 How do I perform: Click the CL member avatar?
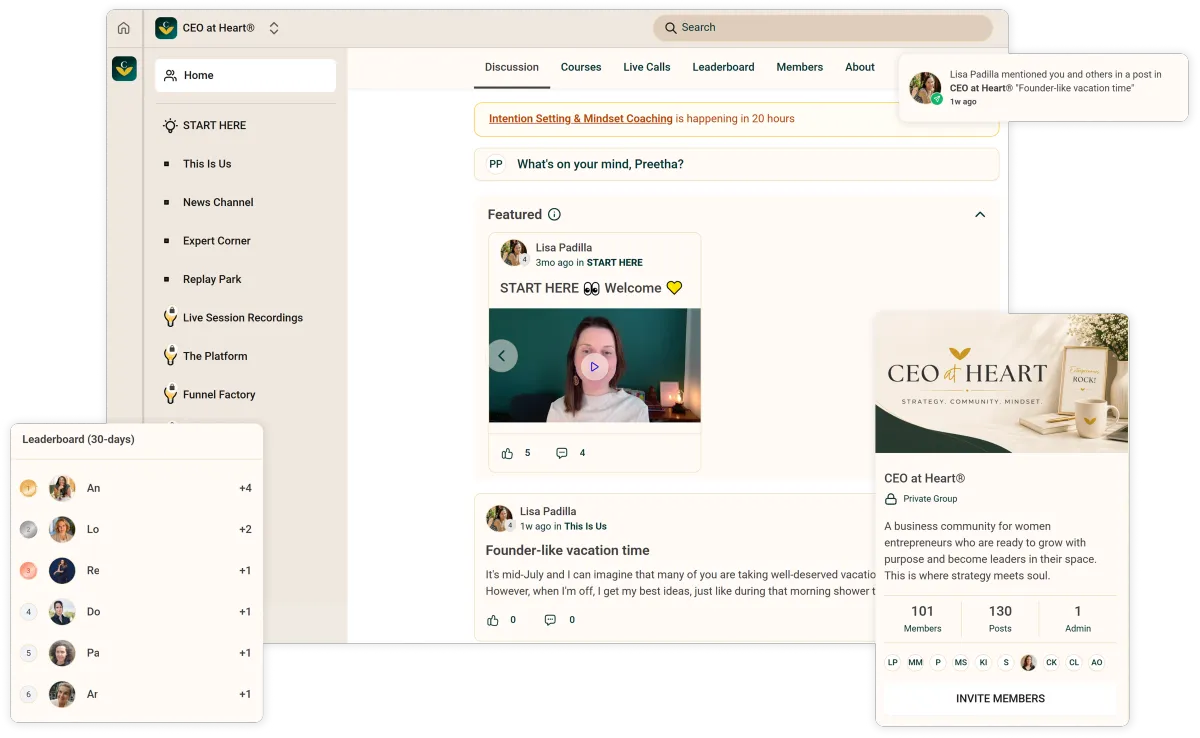pos(1074,662)
